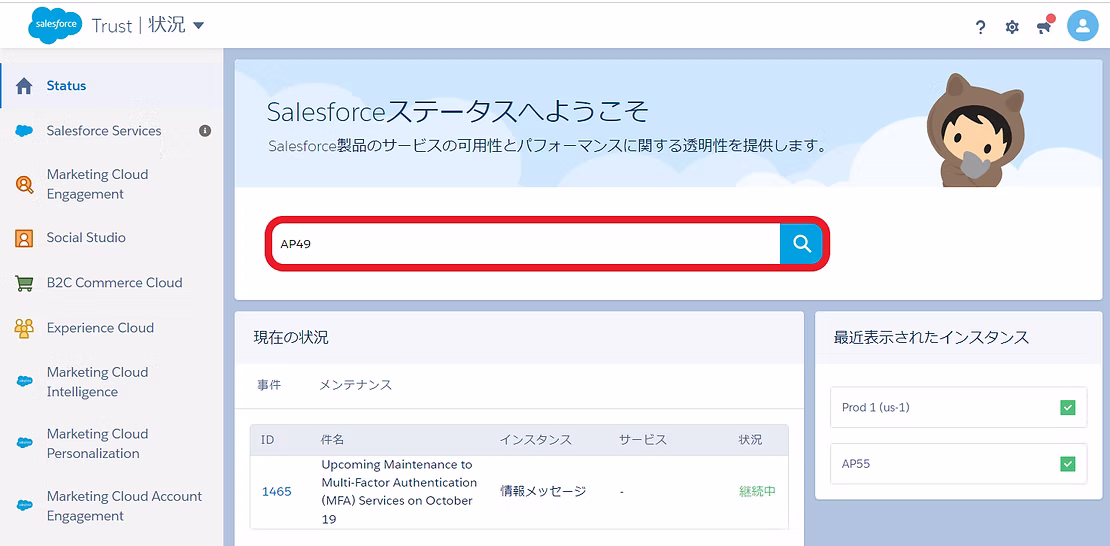Viewport: 1110px width, 546px height.
Task: Open Marketing Cloud Engagement
Action: 98,184
